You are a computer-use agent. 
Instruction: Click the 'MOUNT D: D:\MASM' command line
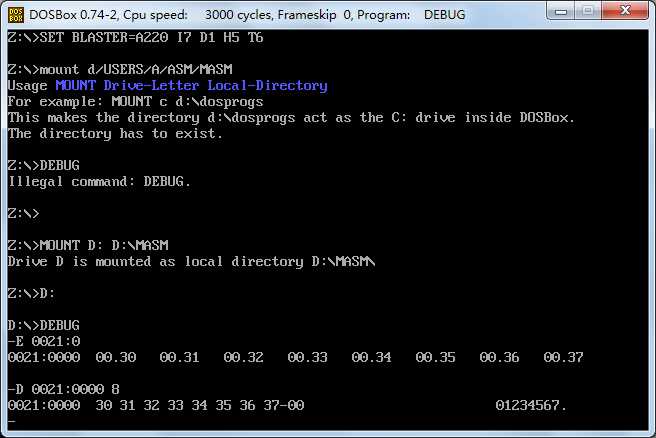(x=88, y=245)
